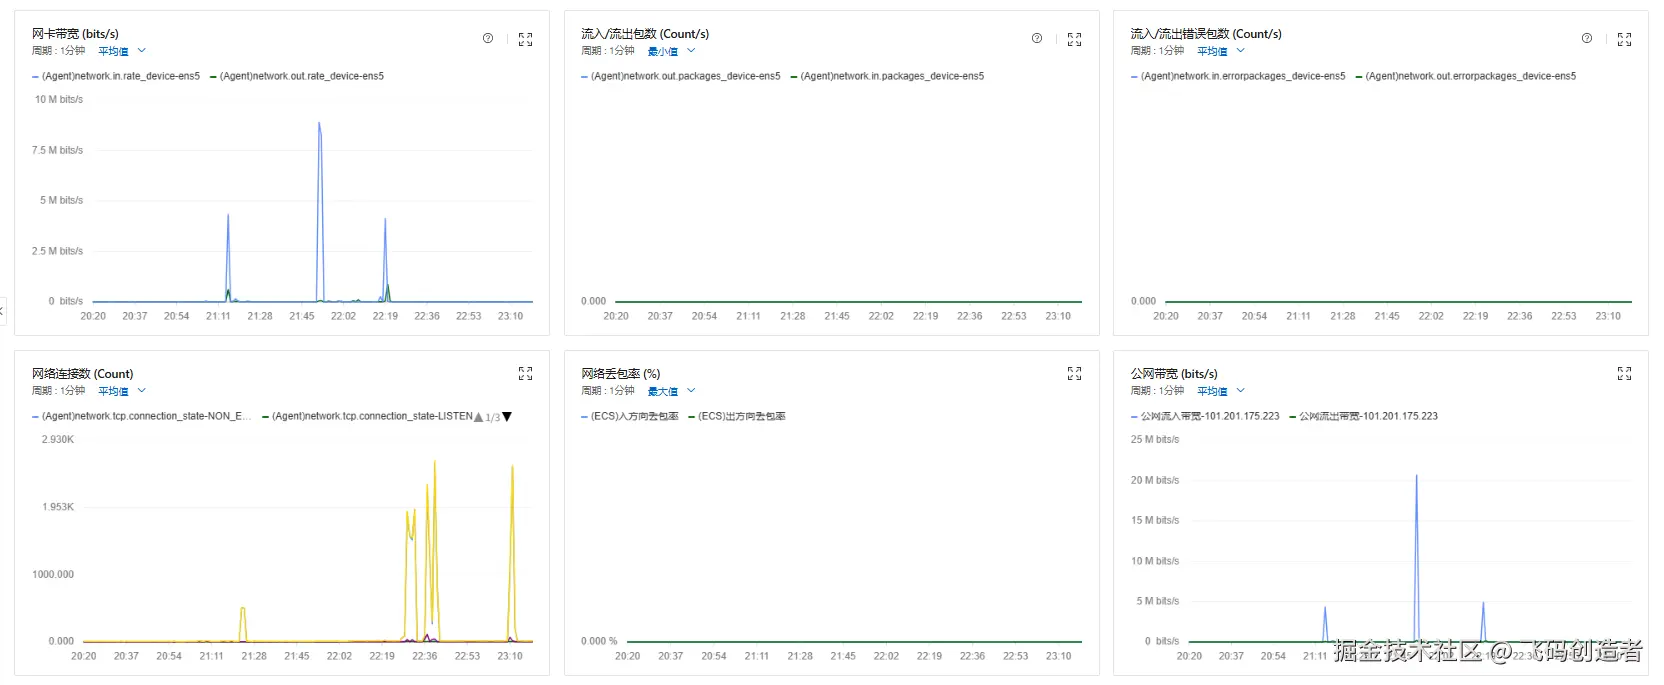This screenshot has width=1664, height=685.
Task: Open the 平均值 dropdown in the 网络连接数 panel
Action: coord(122,391)
